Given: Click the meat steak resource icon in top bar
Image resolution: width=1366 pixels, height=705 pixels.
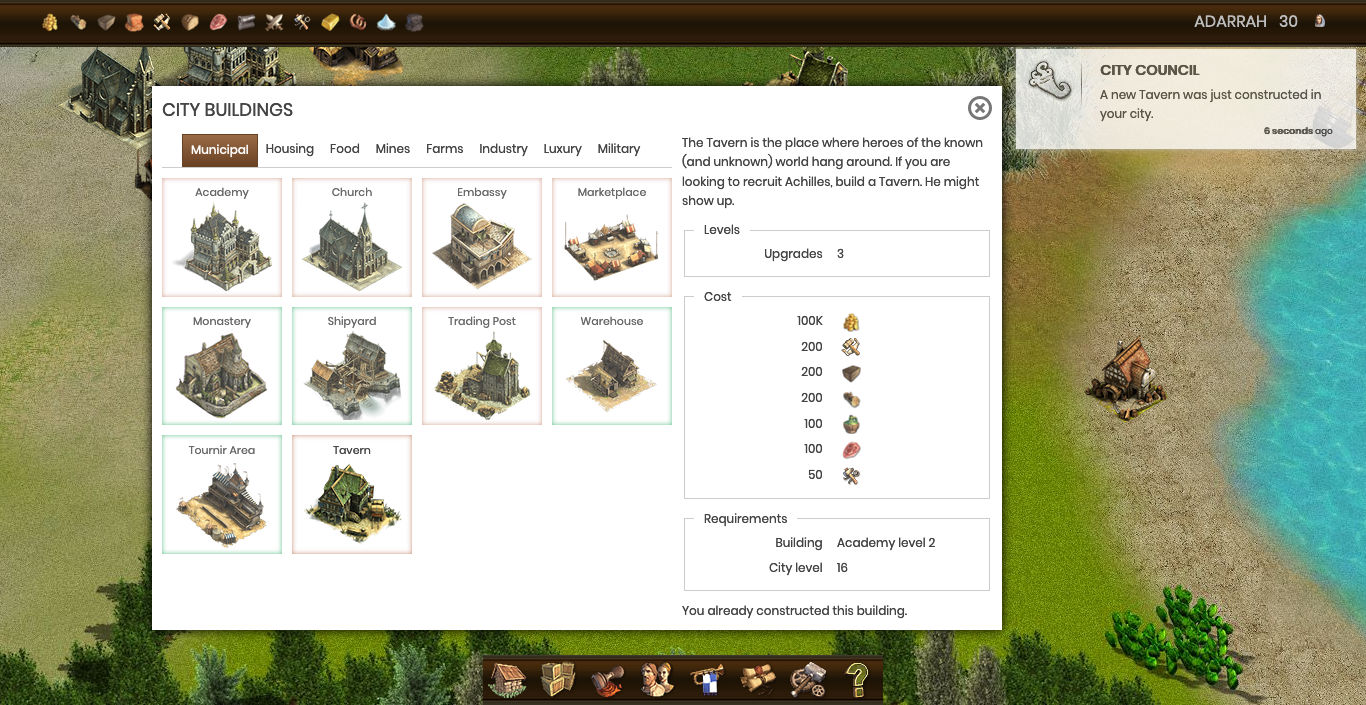Looking at the screenshot, I should click(218, 22).
